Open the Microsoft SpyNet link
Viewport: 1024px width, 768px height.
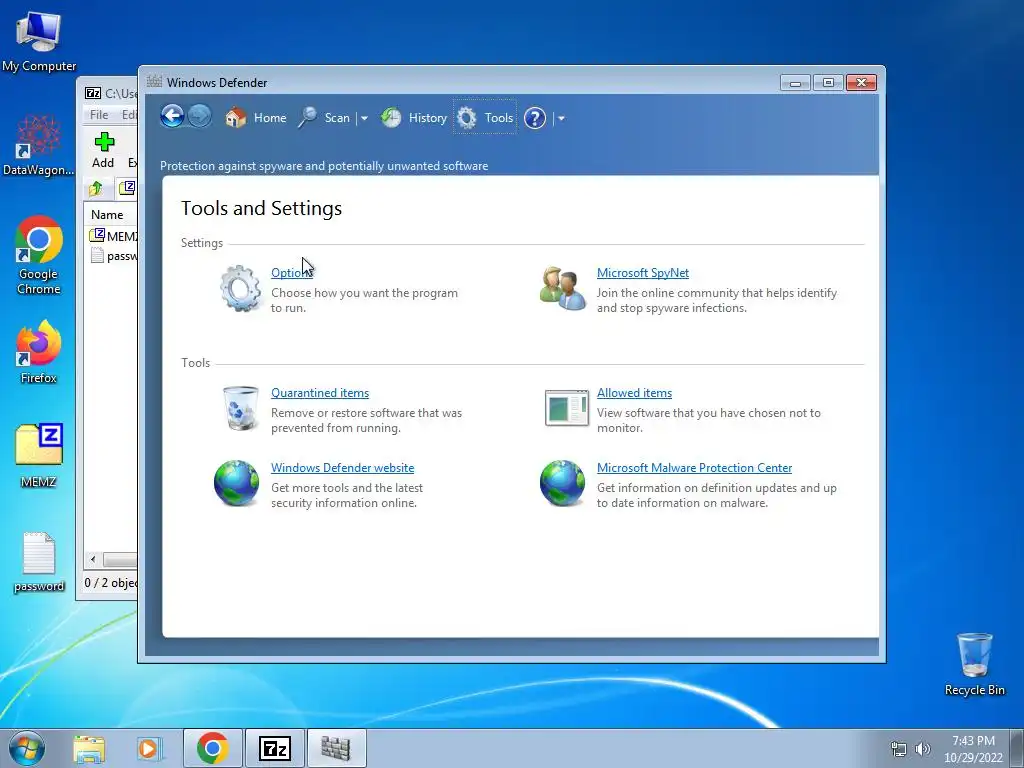pyautogui.click(x=643, y=273)
